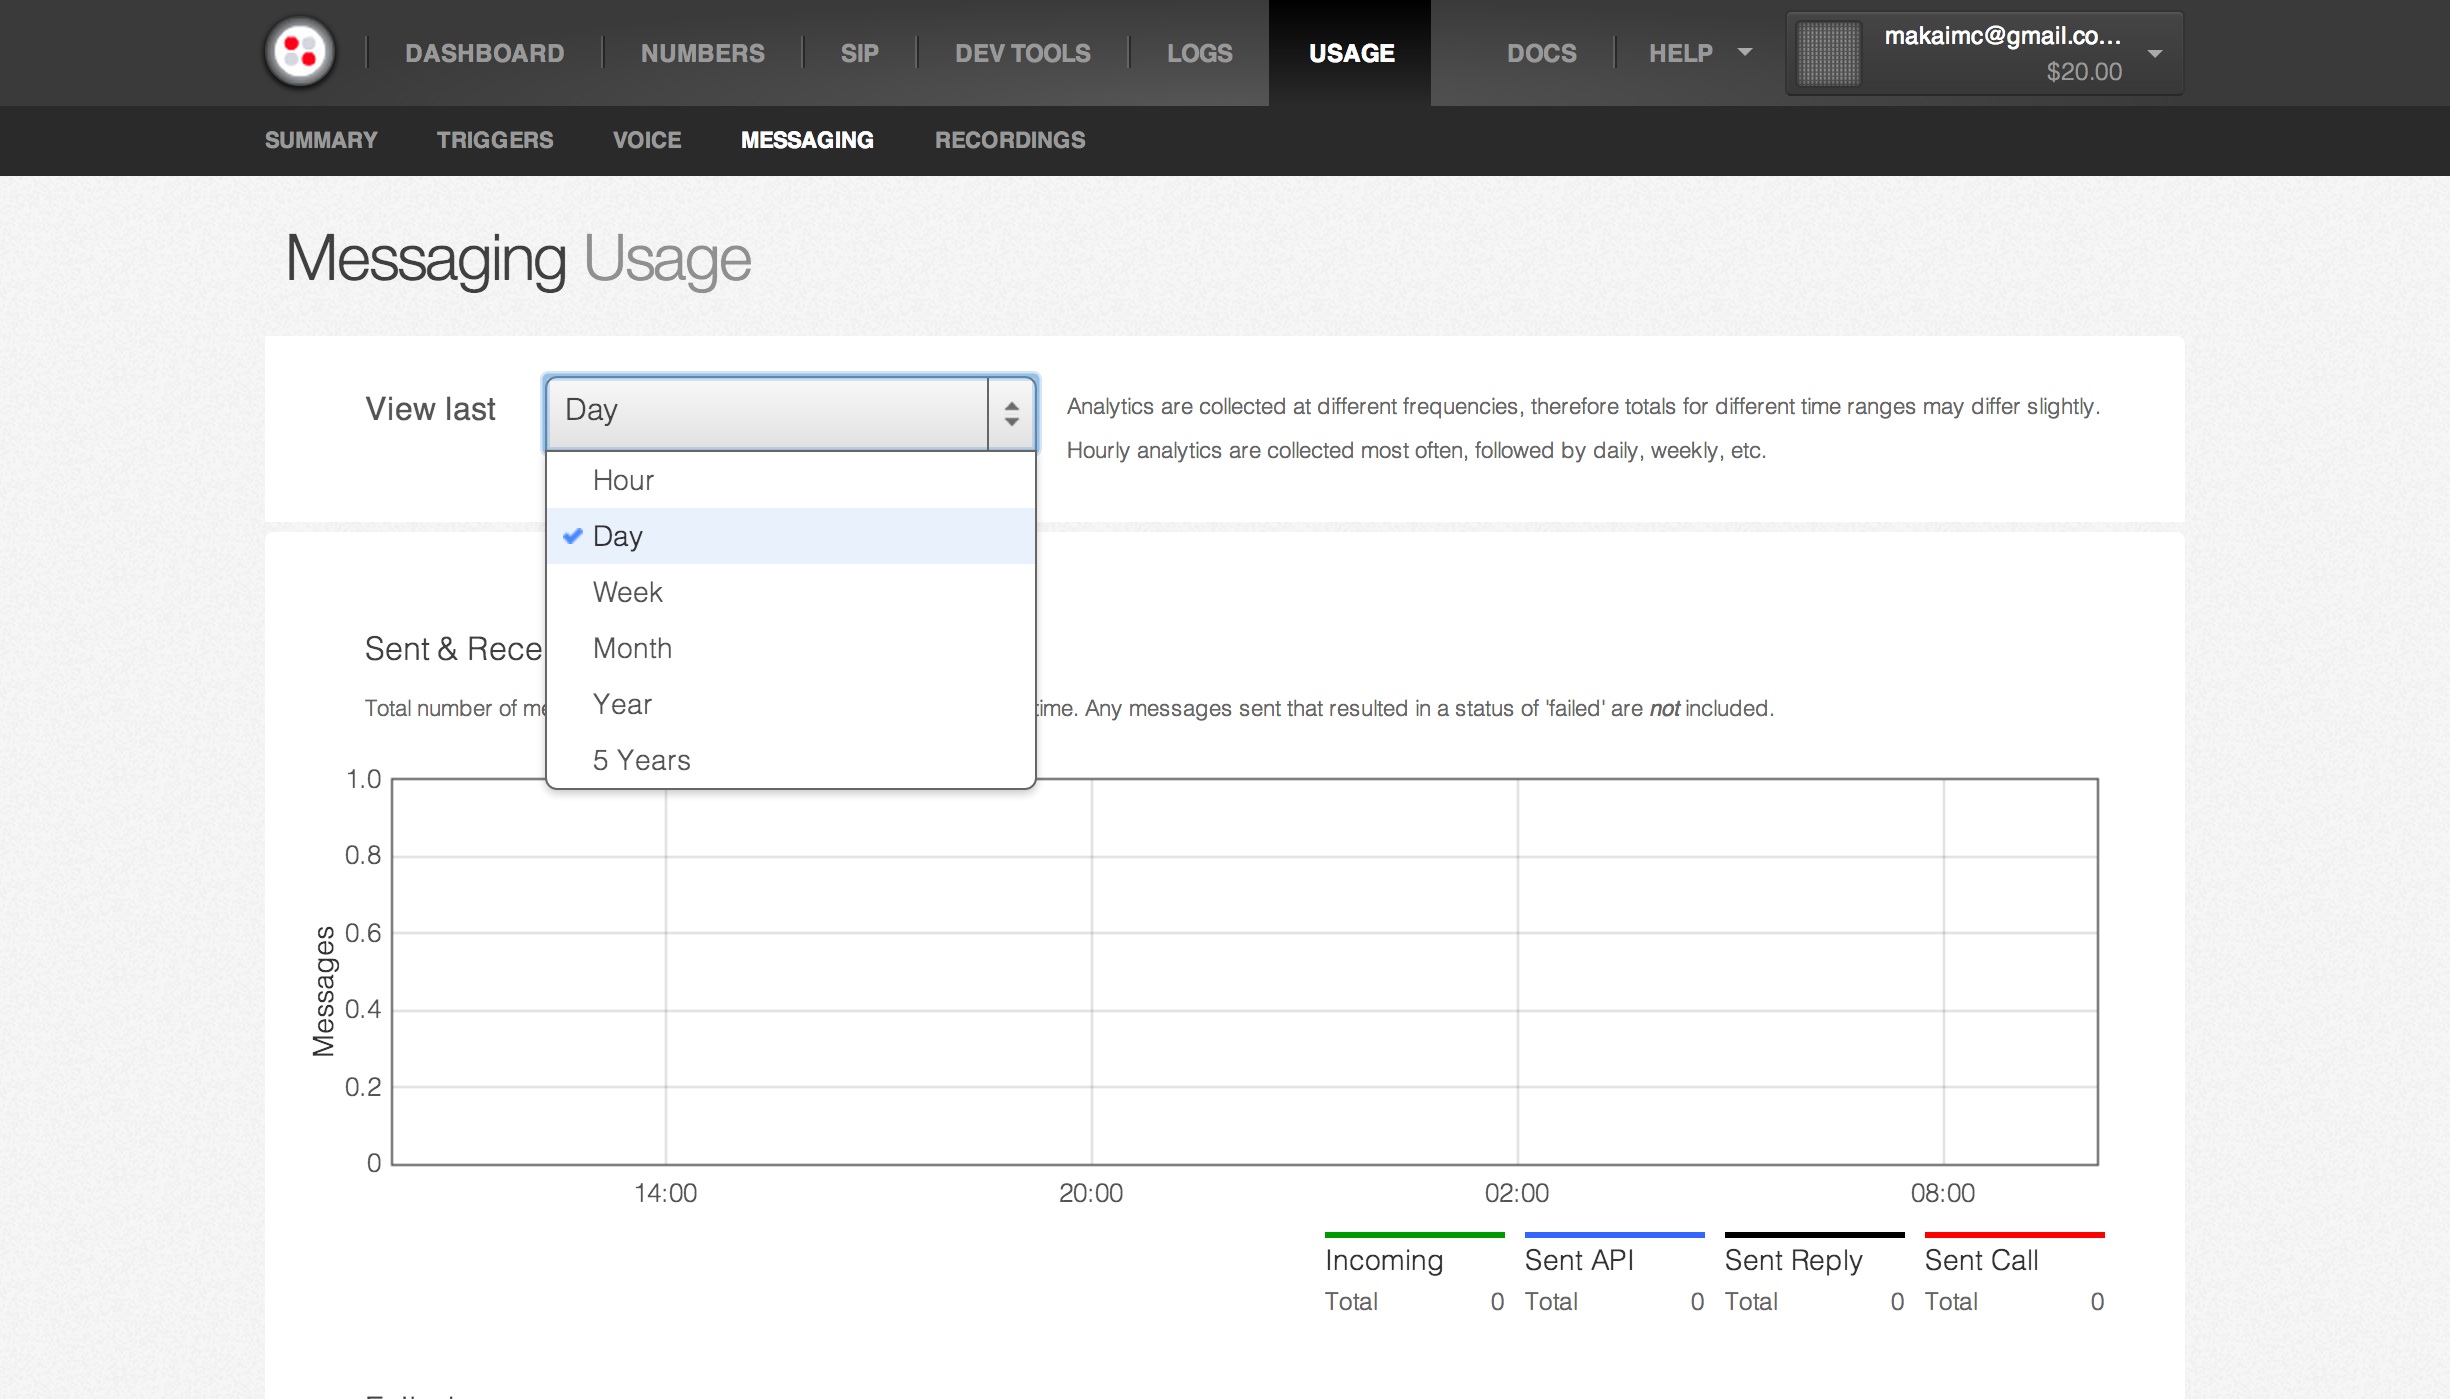Switch to the Voice sub-tab
The height and width of the screenshot is (1399, 2450).
coord(647,140)
